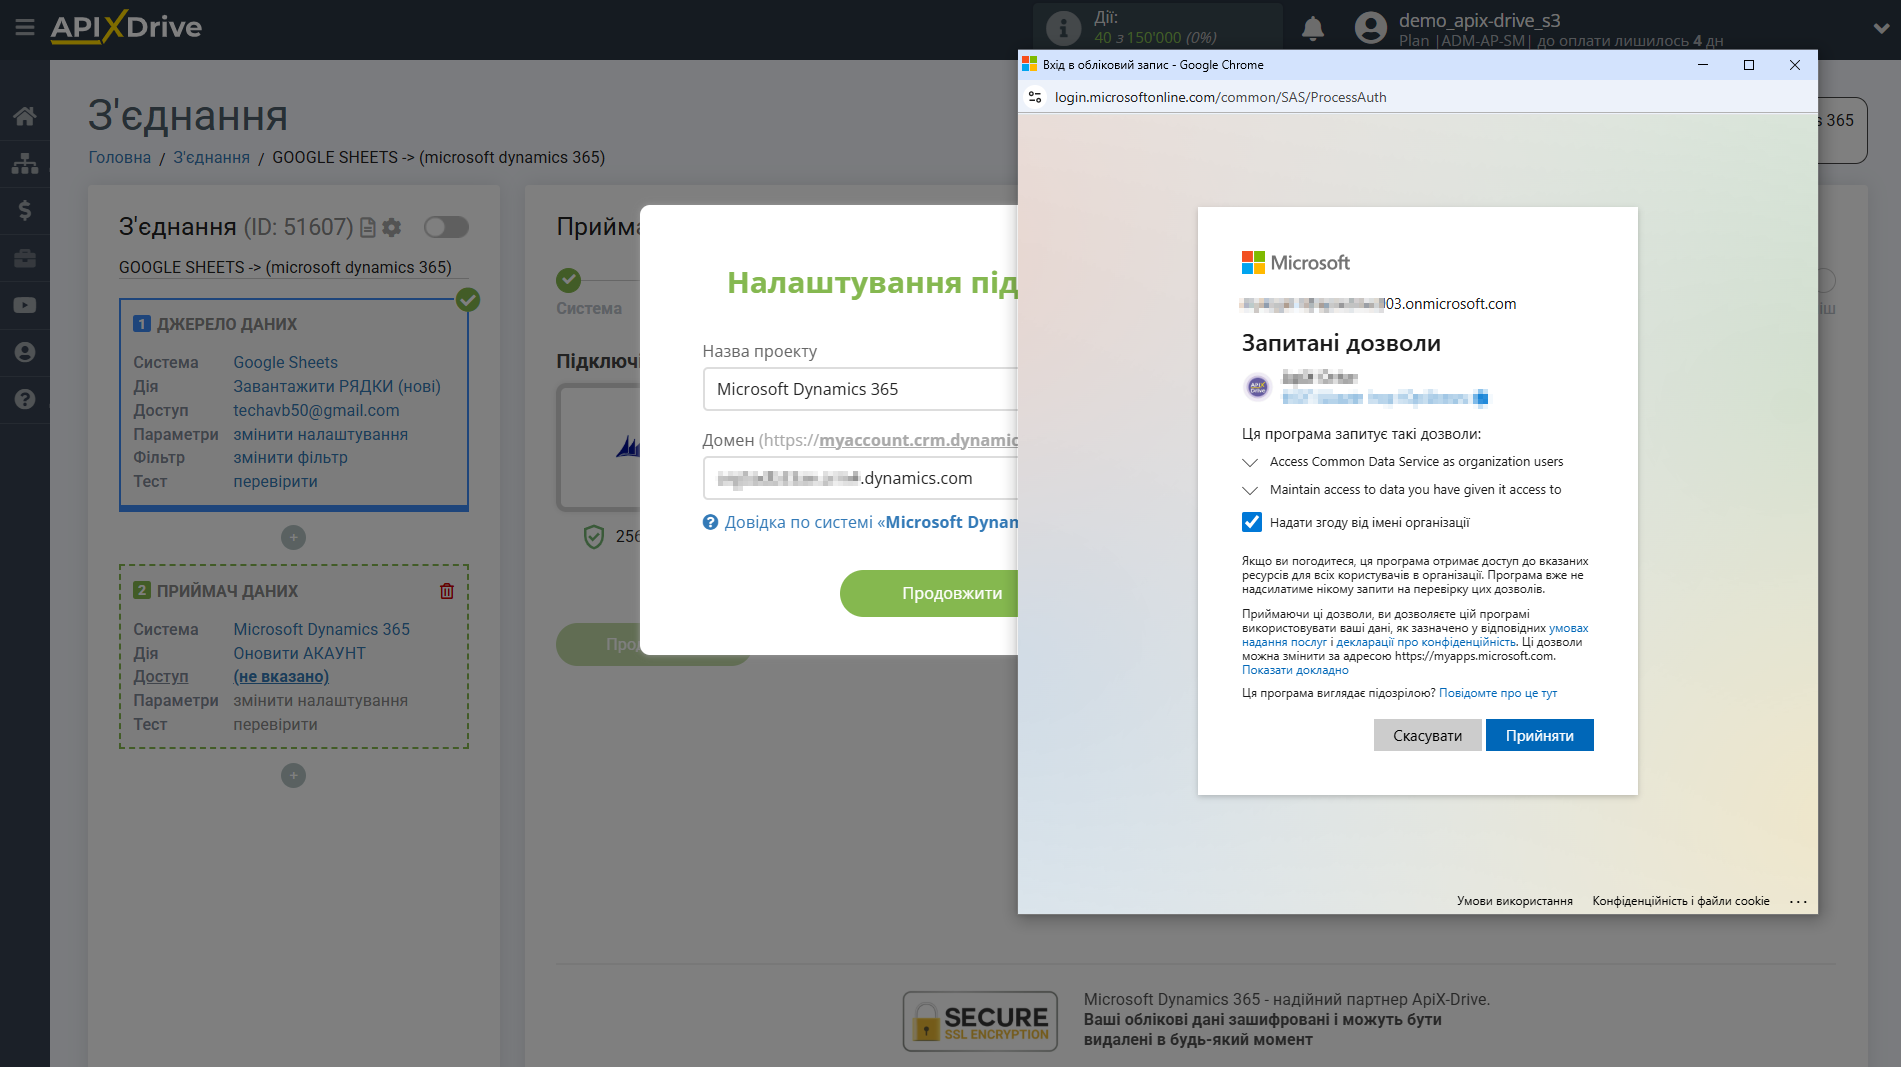Expand Maintain access to data permission
1901x1067 pixels.
pos(1250,490)
